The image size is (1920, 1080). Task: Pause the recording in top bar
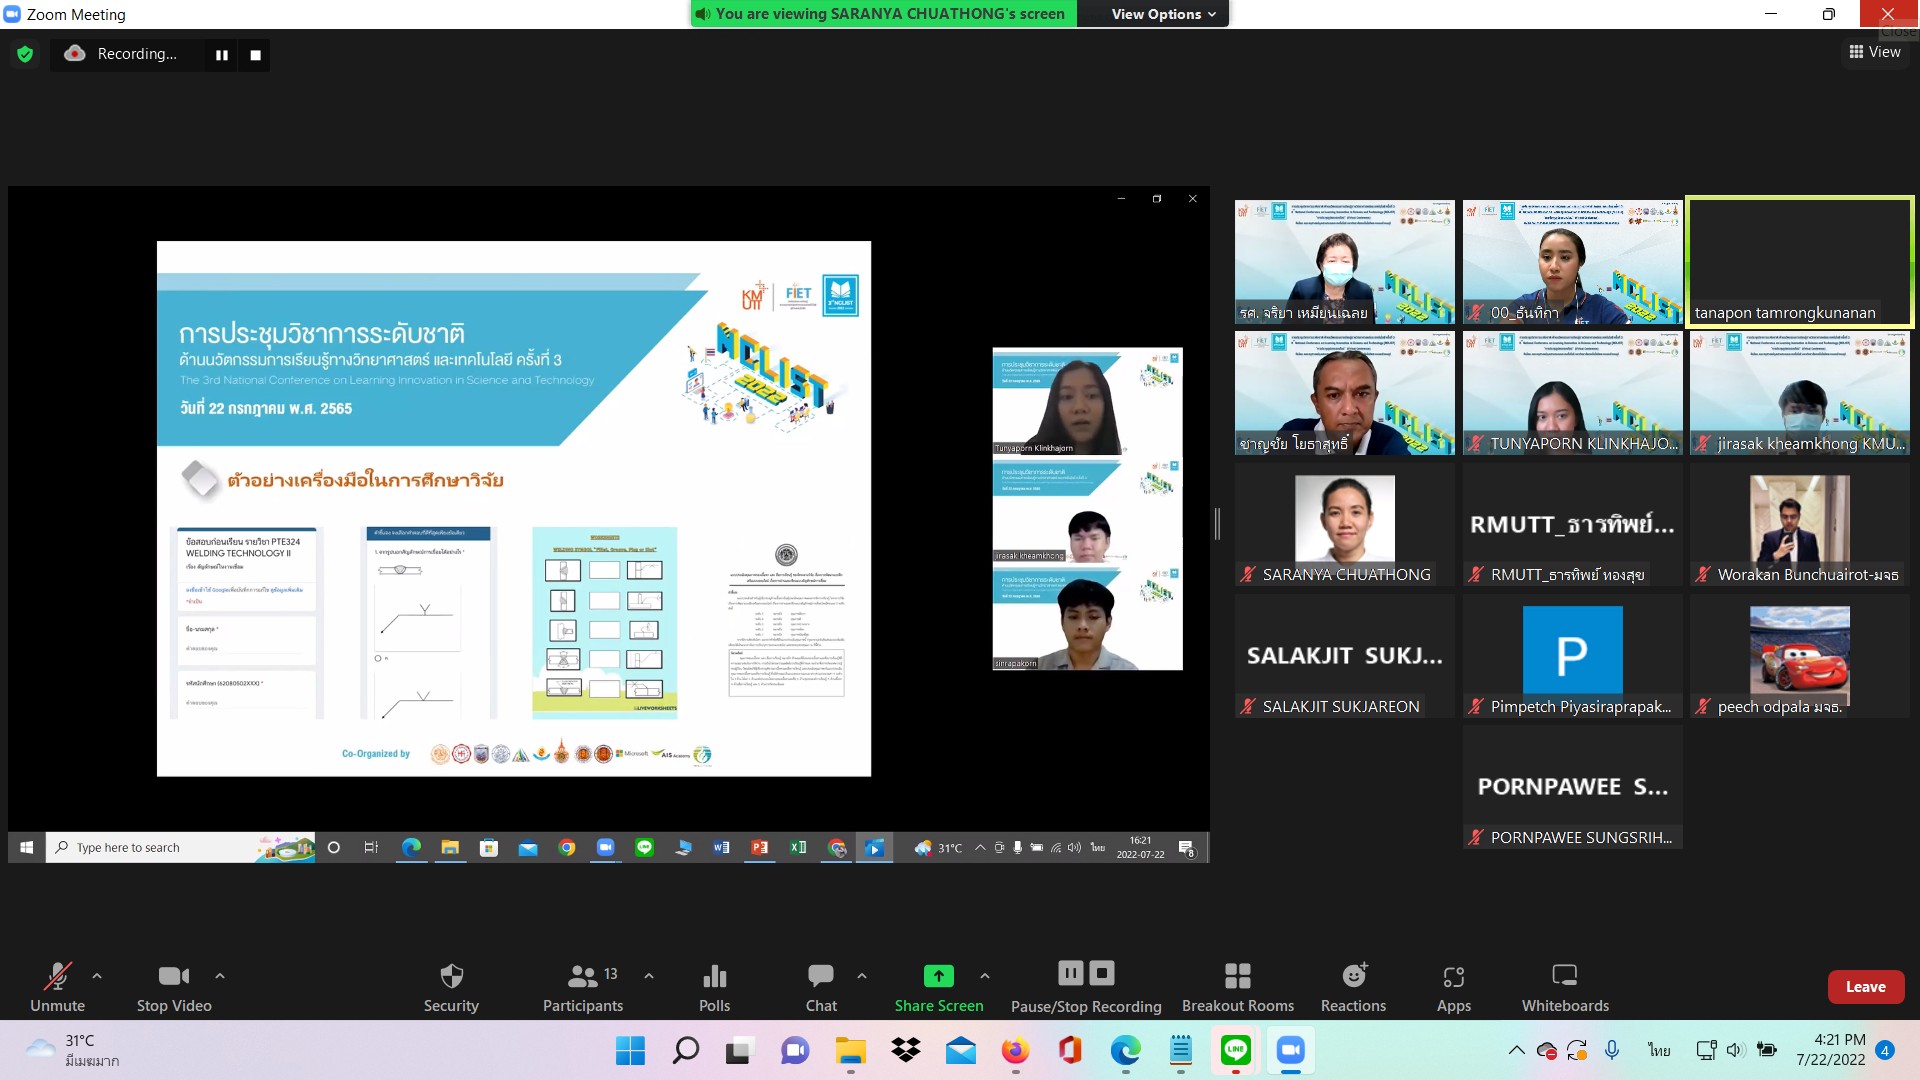coord(222,55)
